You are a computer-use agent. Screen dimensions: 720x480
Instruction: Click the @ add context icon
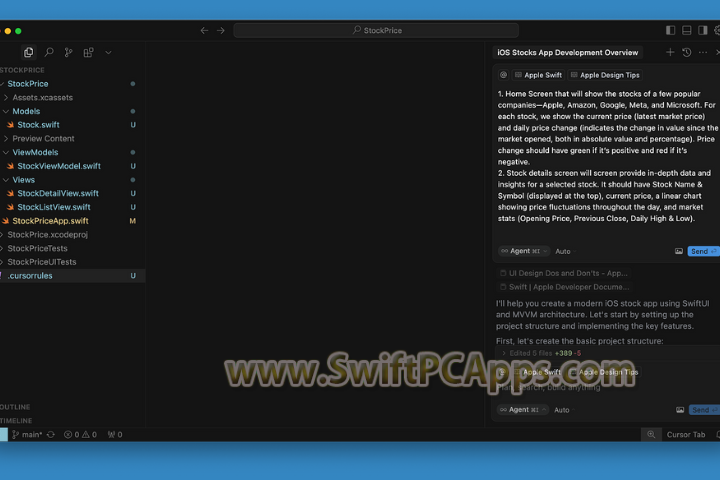503,75
